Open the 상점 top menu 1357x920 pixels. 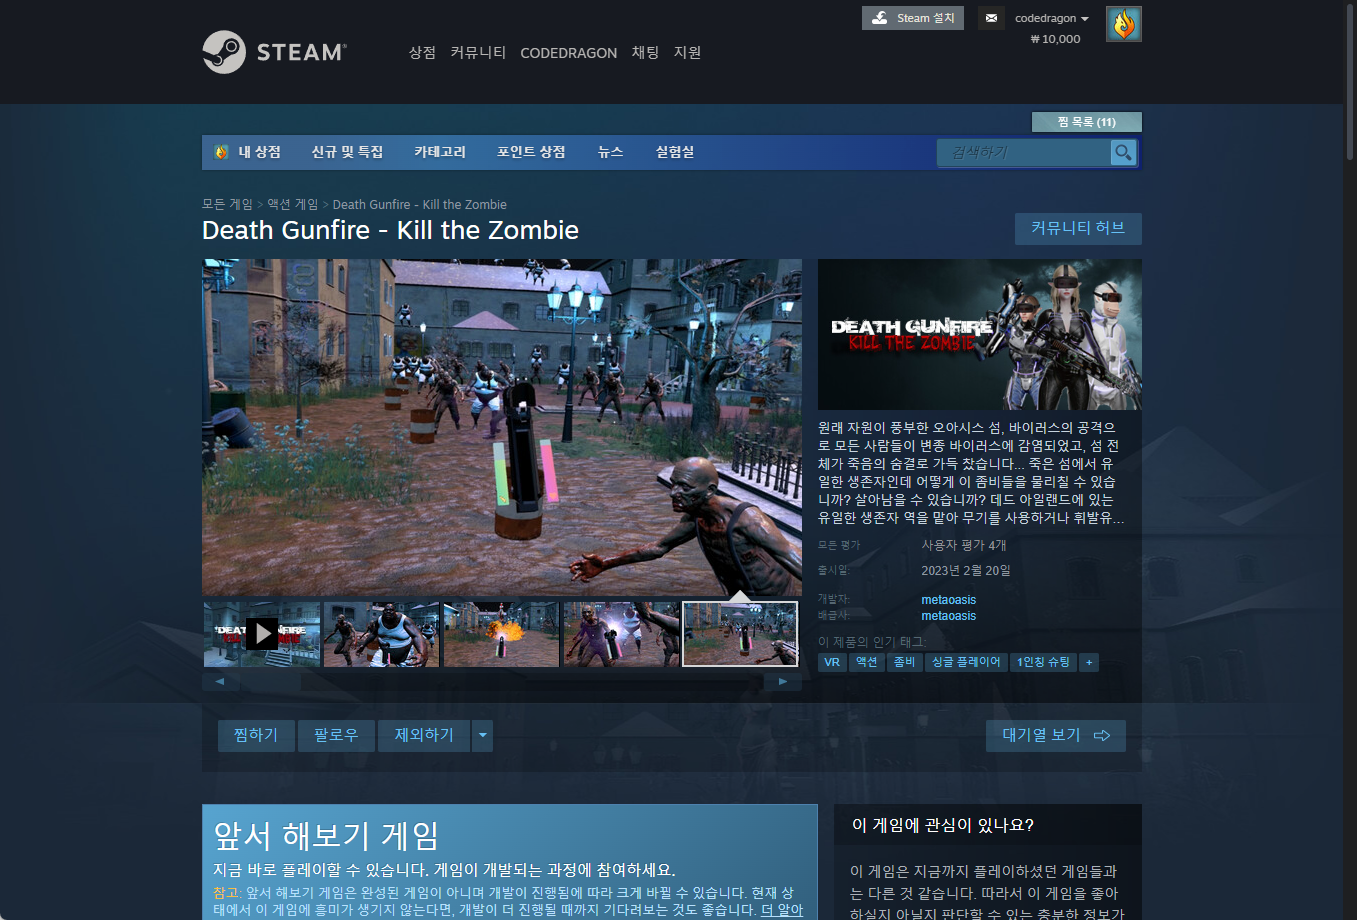pyautogui.click(x=422, y=52)
